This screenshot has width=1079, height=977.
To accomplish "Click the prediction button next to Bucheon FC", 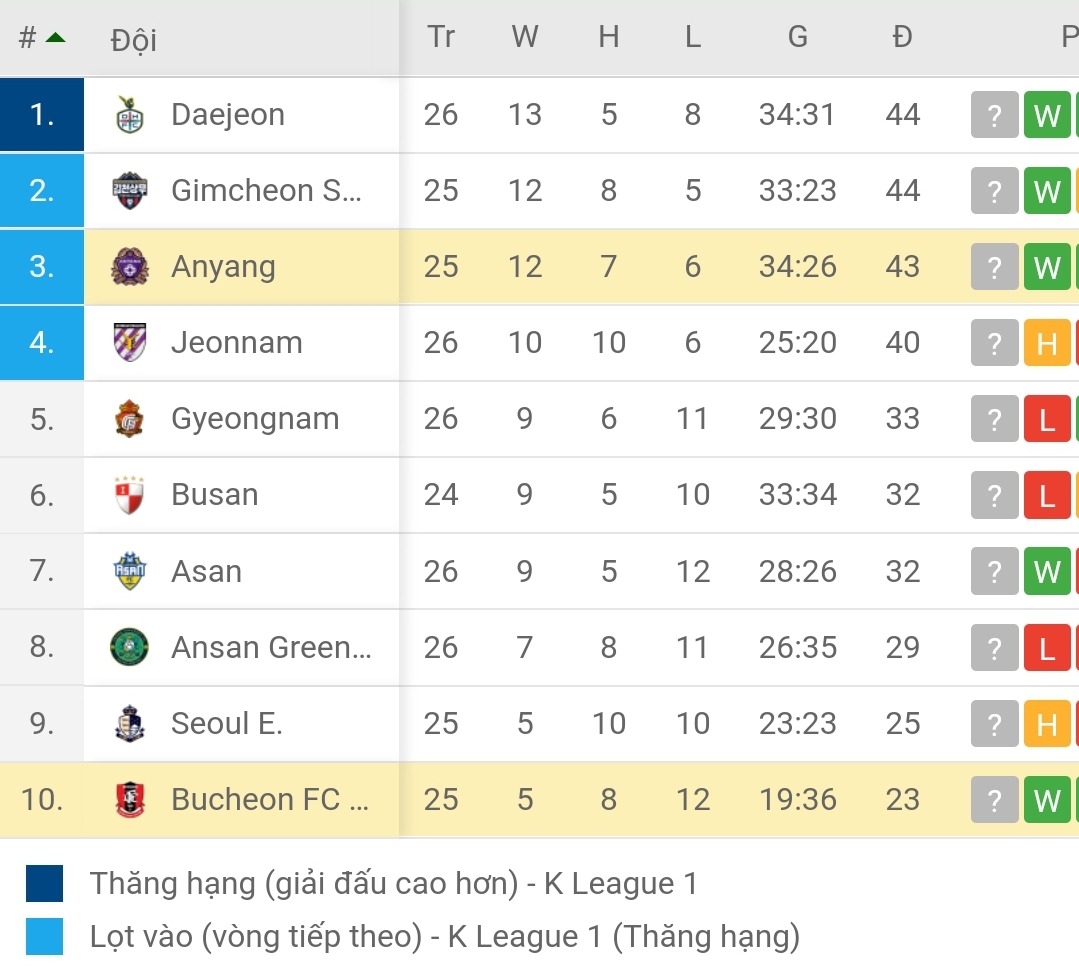I will click(994, 799).
